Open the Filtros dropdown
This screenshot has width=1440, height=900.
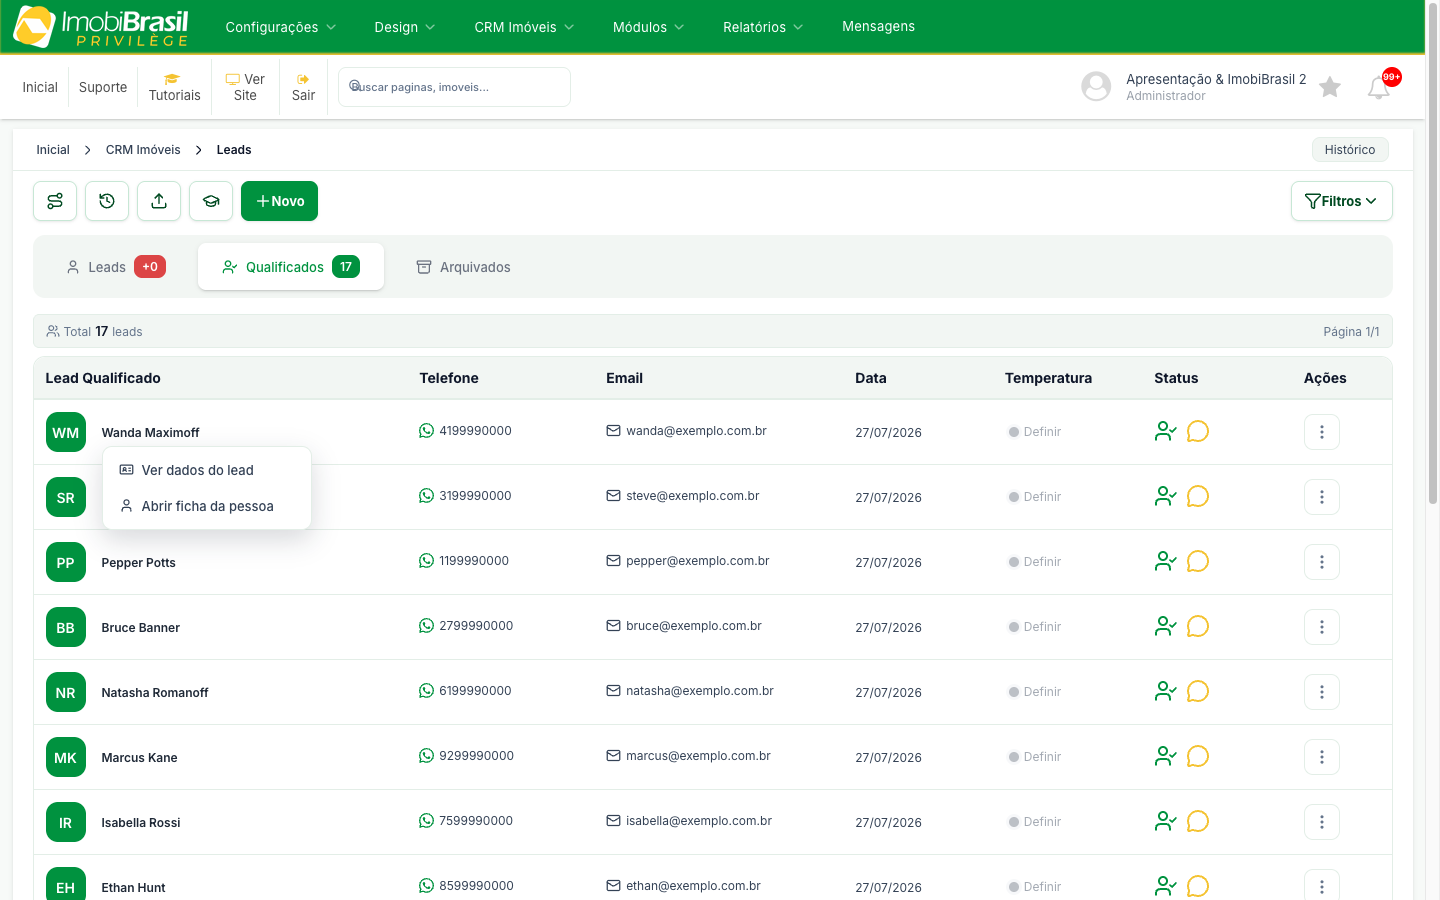pyautogui.click(x=1342, y=201)
